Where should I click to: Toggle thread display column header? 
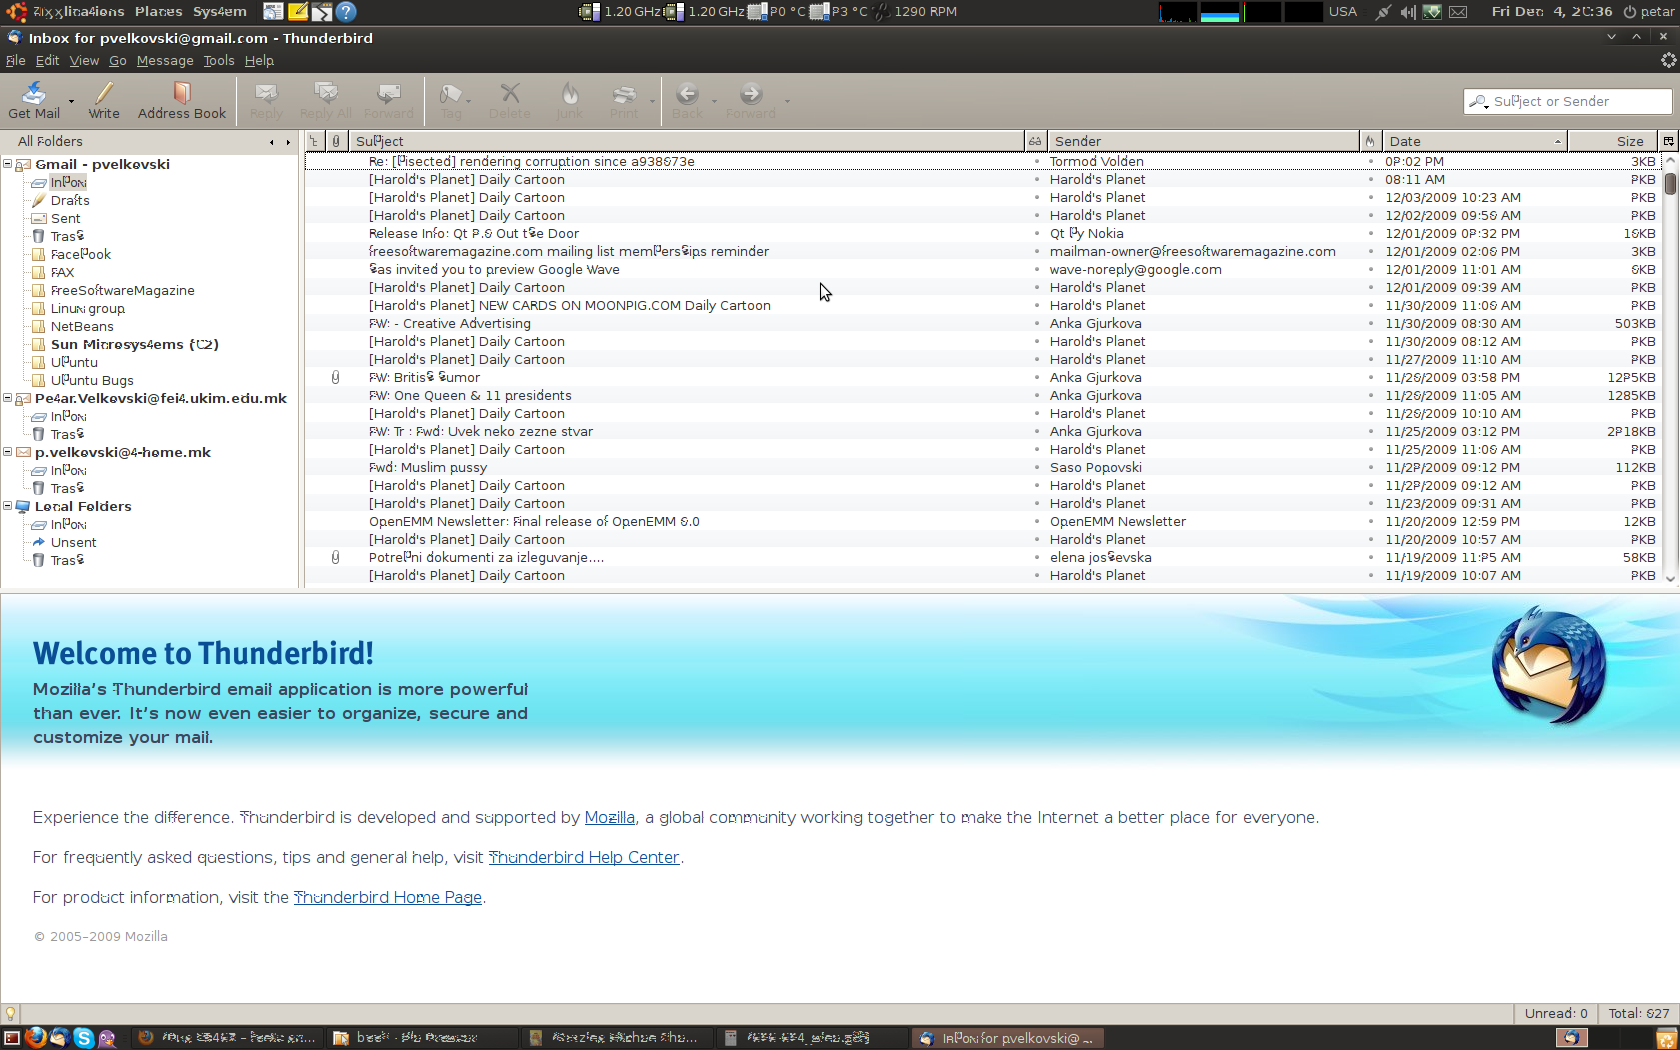point(314,141)
